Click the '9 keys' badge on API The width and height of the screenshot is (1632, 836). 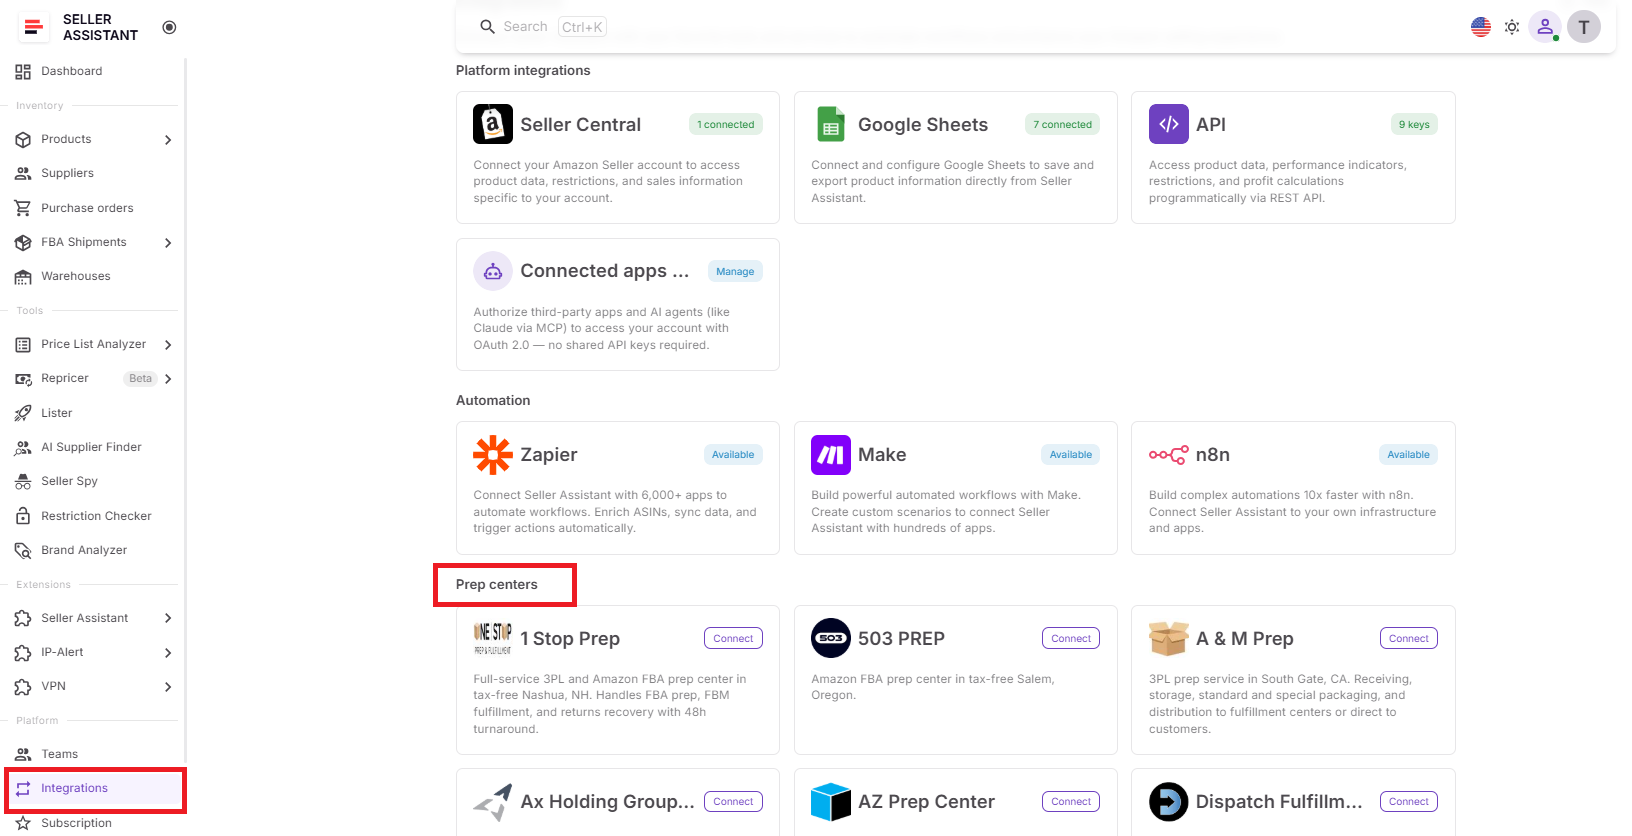pos(1414,124)
